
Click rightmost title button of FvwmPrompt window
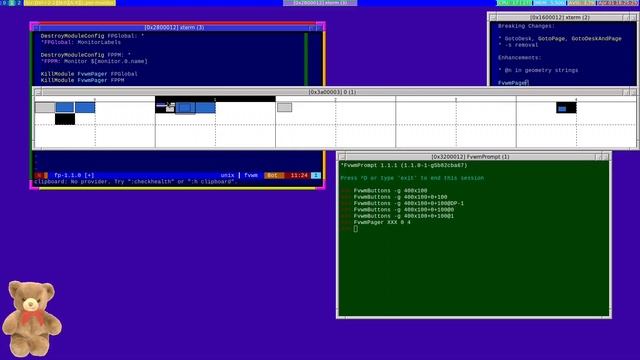coord(606,157)
